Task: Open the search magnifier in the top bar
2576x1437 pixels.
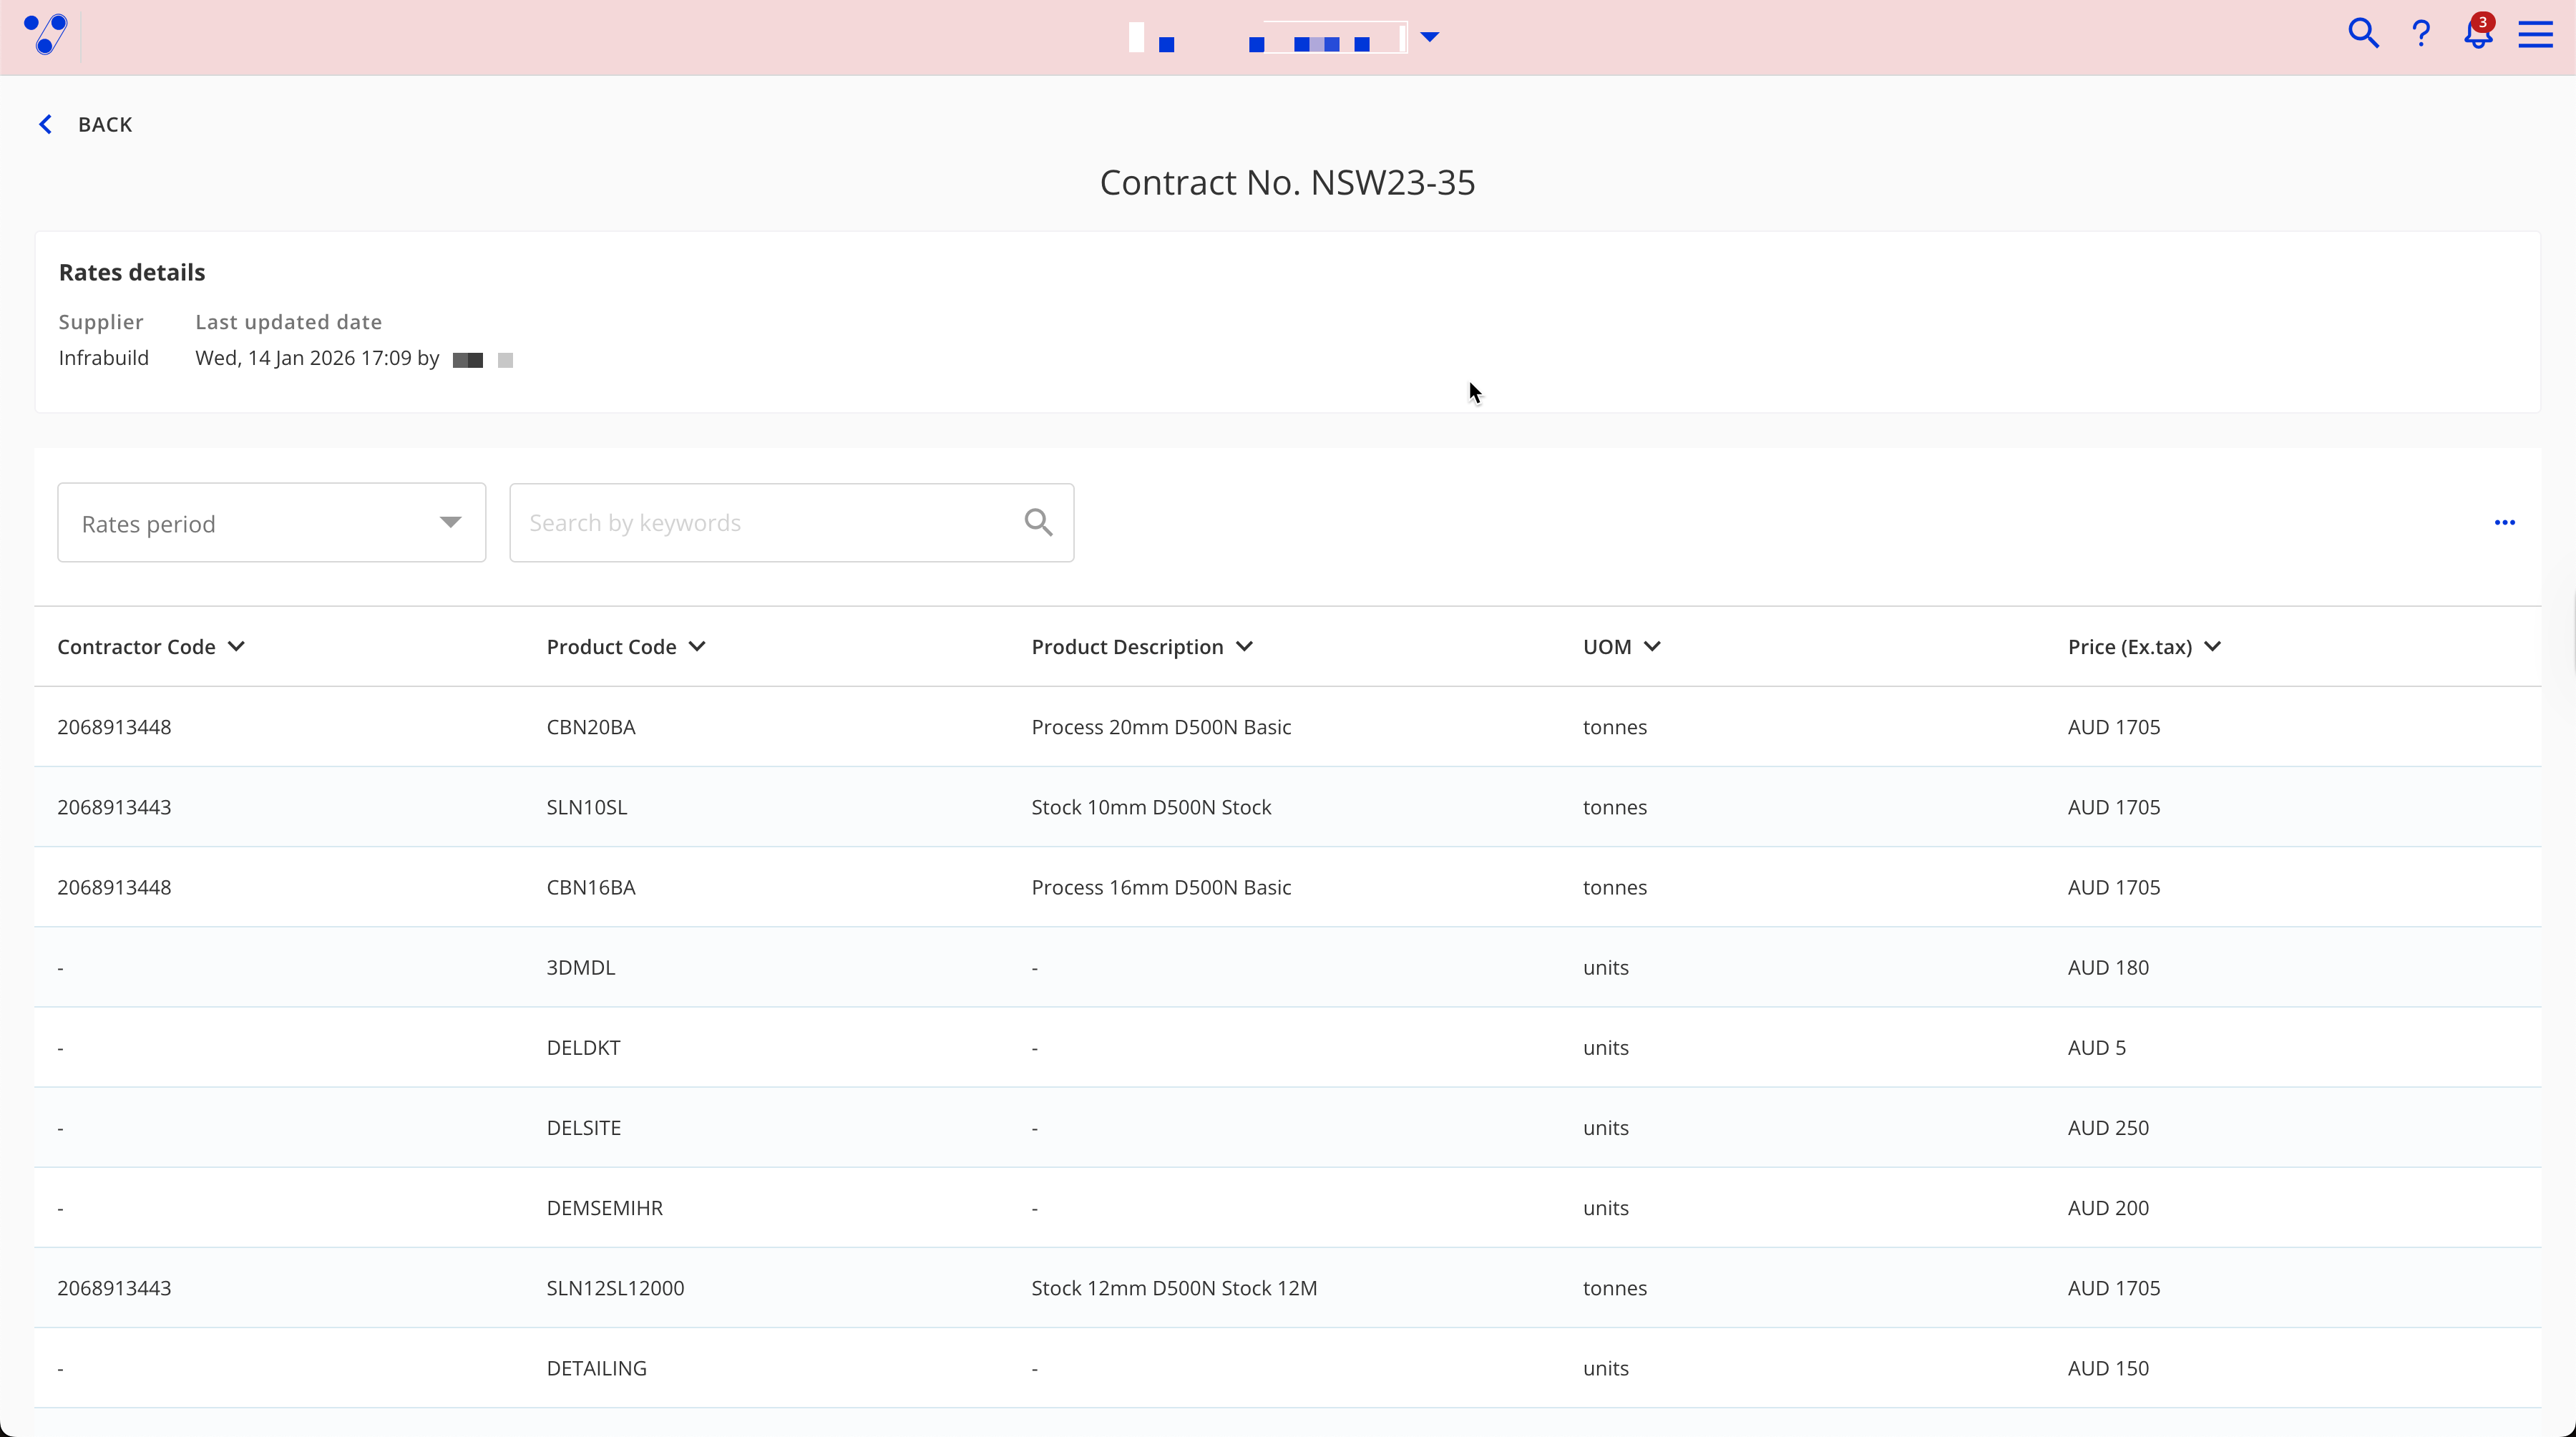Action: click(x=2364, y=33)
